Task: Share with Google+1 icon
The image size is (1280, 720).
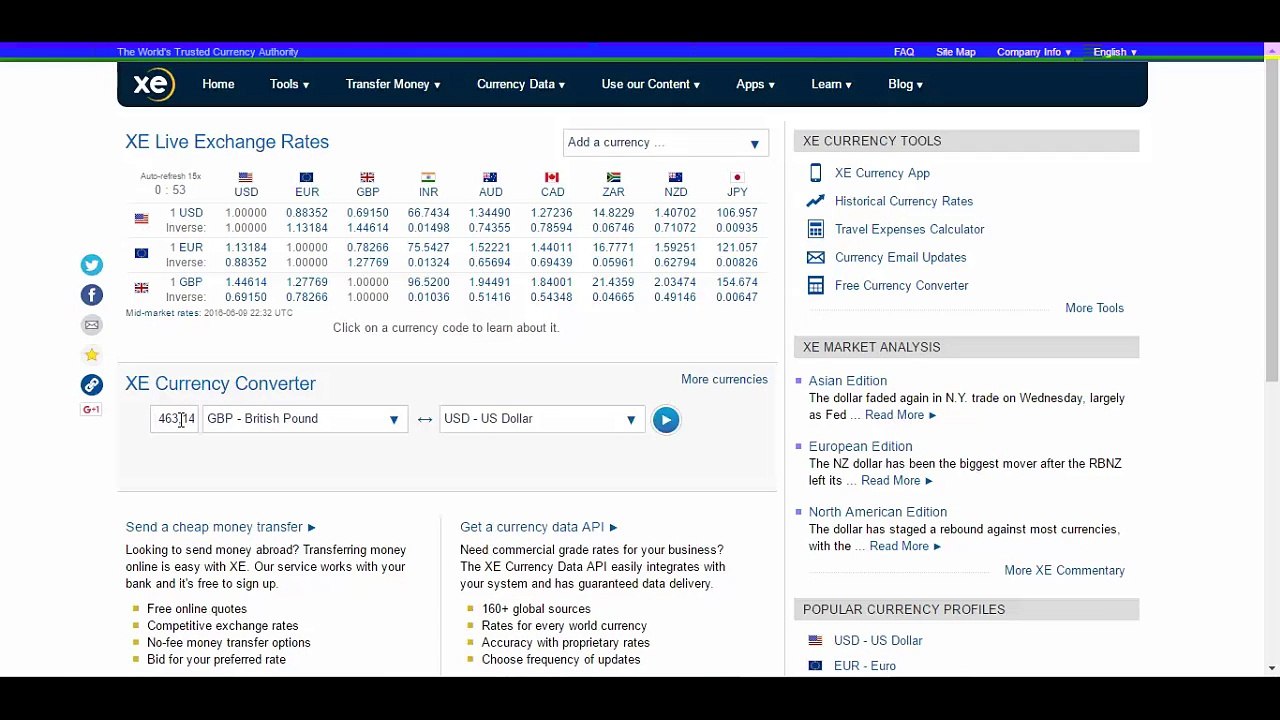Action: [x=91, y=409]
